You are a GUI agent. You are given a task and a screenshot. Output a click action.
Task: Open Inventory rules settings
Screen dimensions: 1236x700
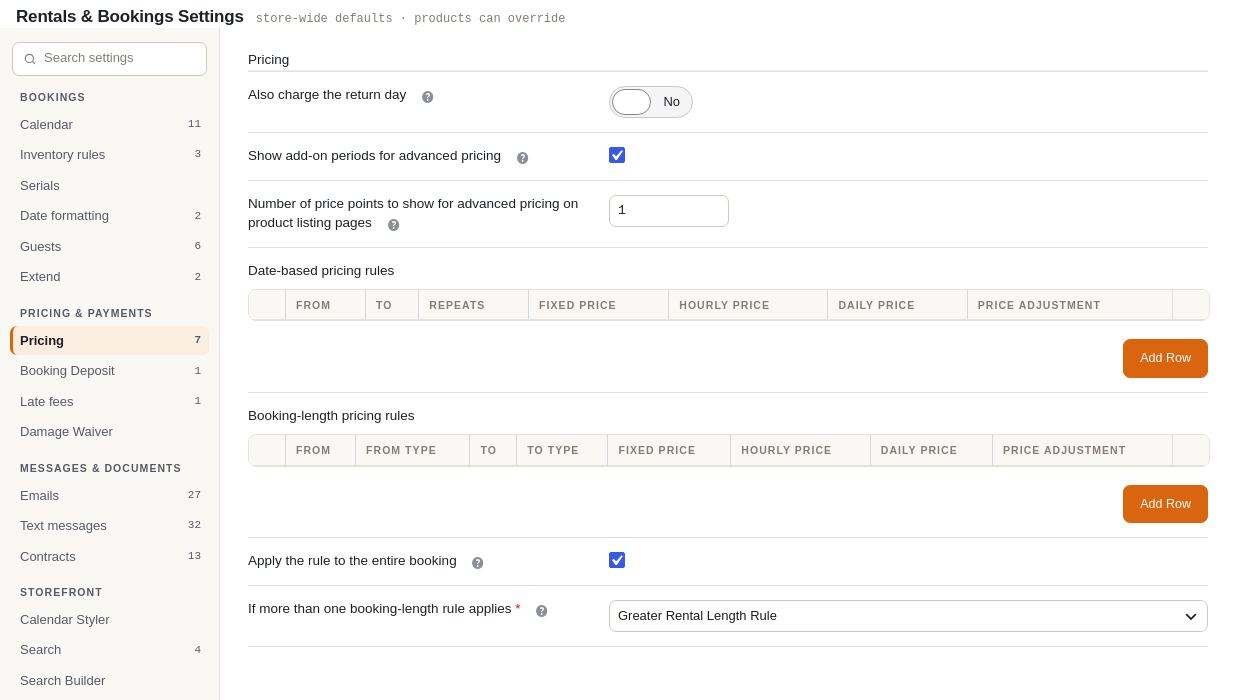(x=110, y=155)
